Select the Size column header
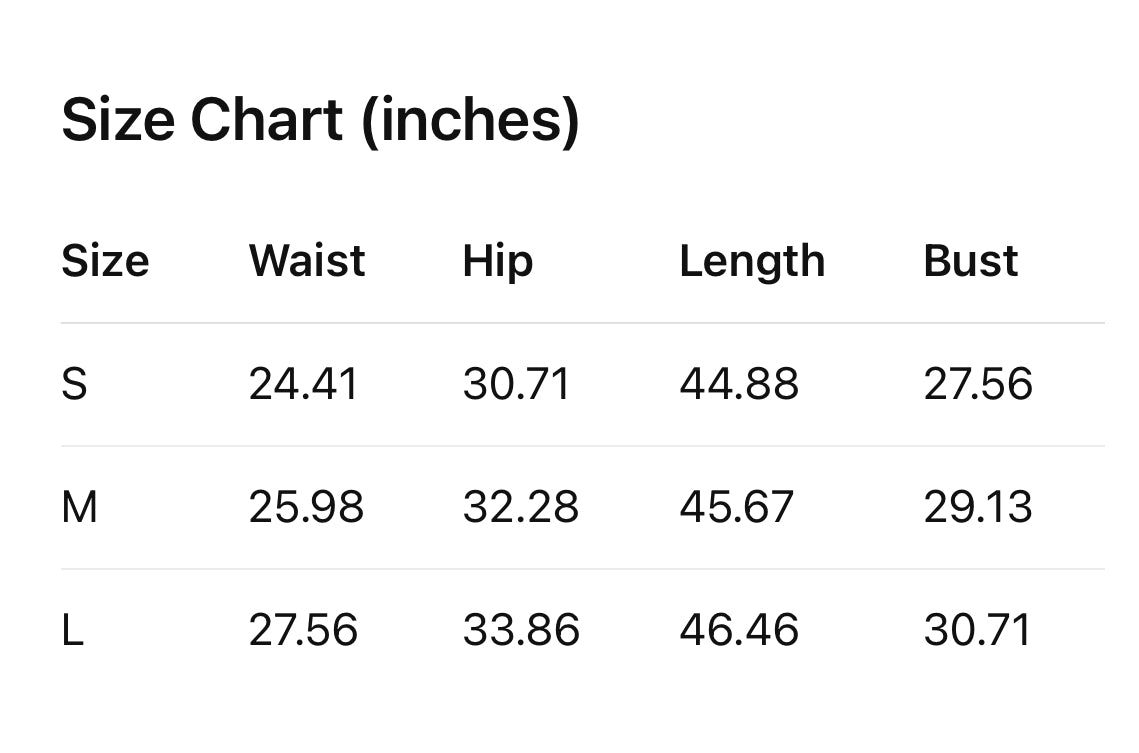 [105, 261]
